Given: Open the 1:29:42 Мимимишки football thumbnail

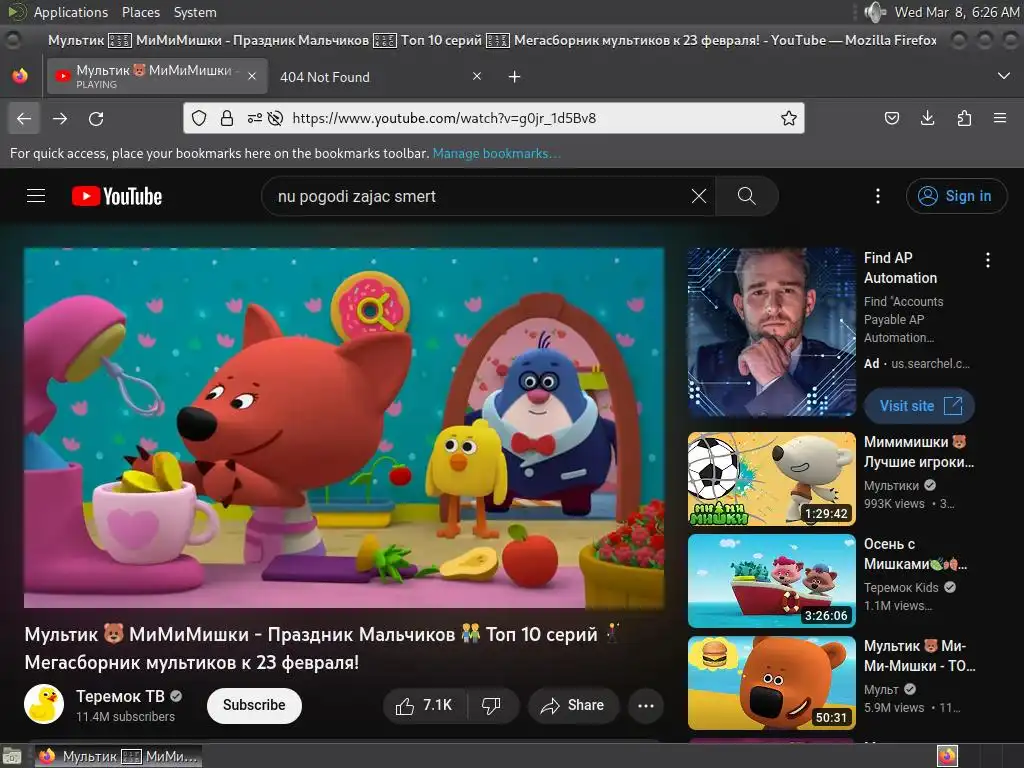Looking at the screenshot, I should (x=771, y=479).
